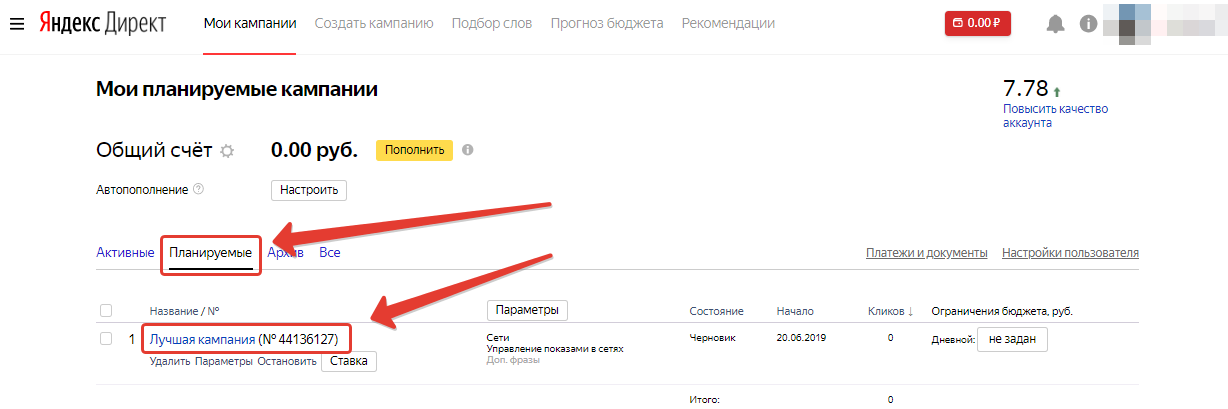1228x409 pixels.
Task: Click Начало column header
Action: point(795,311)
